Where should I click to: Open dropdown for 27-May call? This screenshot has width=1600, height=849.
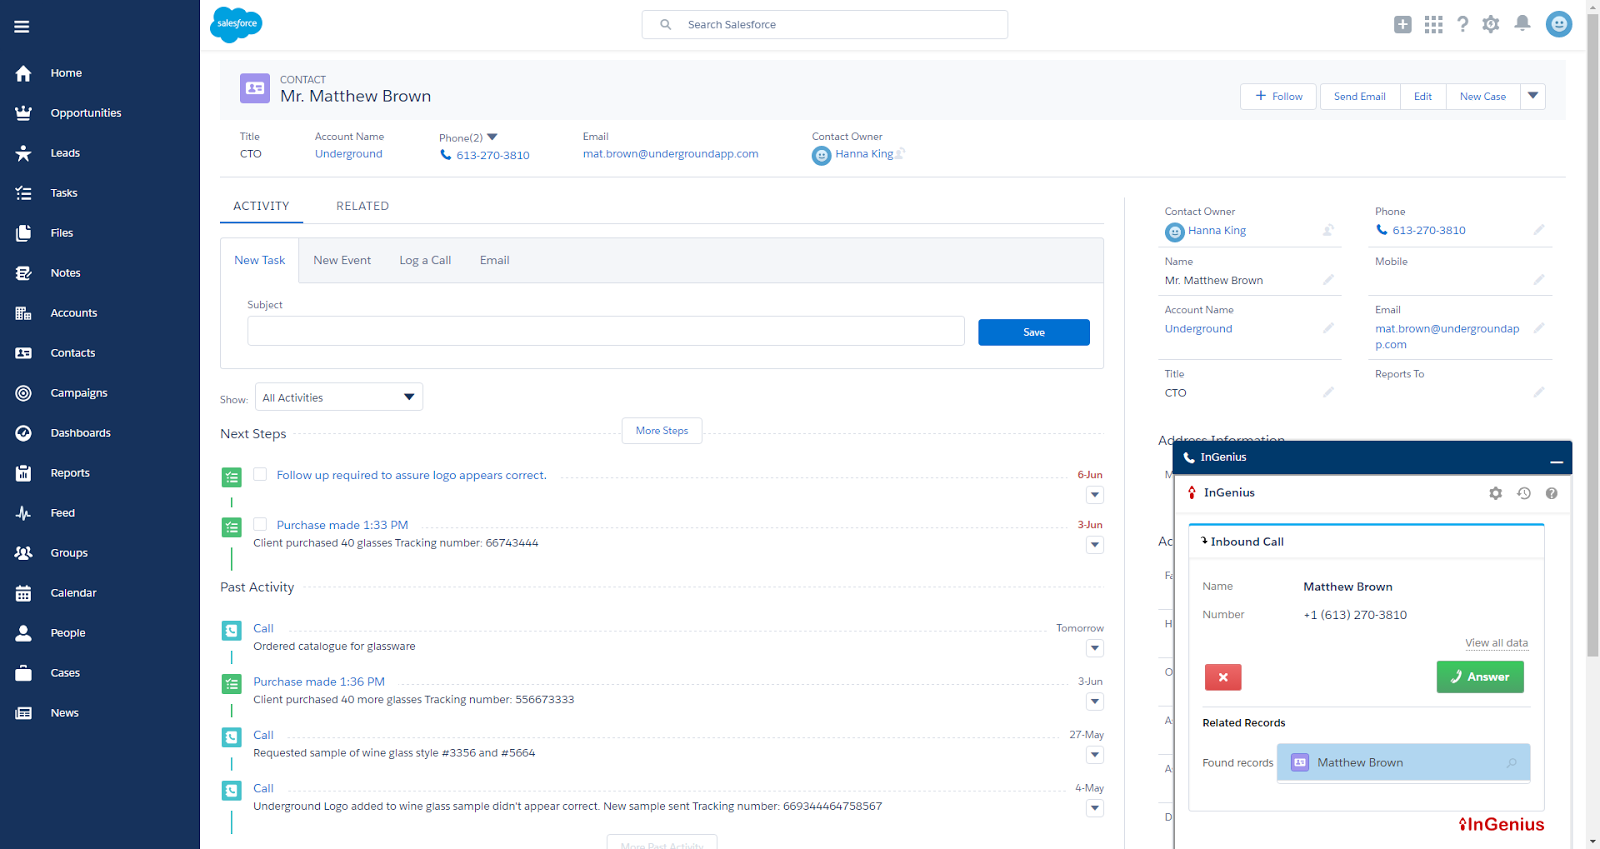1095,755
